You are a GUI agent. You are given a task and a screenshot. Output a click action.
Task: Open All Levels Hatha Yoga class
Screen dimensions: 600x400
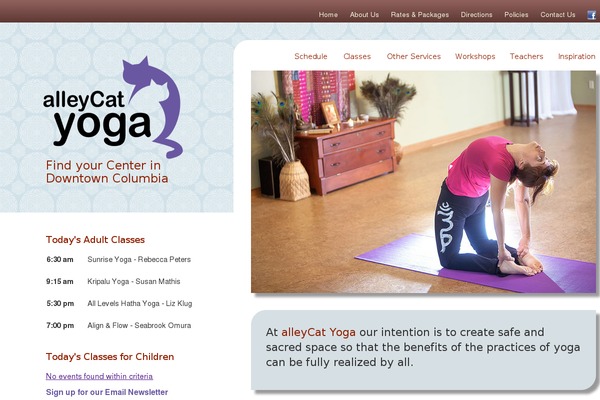(140, 304)
